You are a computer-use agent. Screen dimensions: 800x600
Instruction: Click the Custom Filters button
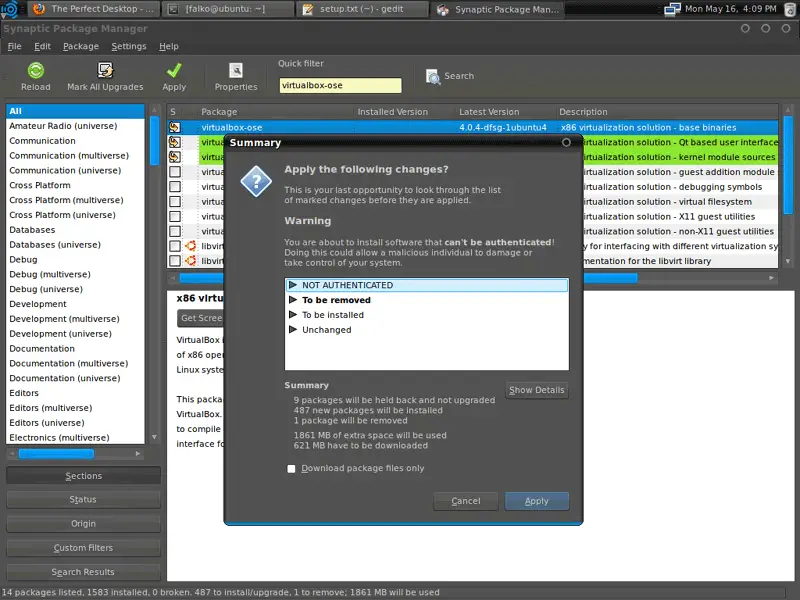[83, 547]
